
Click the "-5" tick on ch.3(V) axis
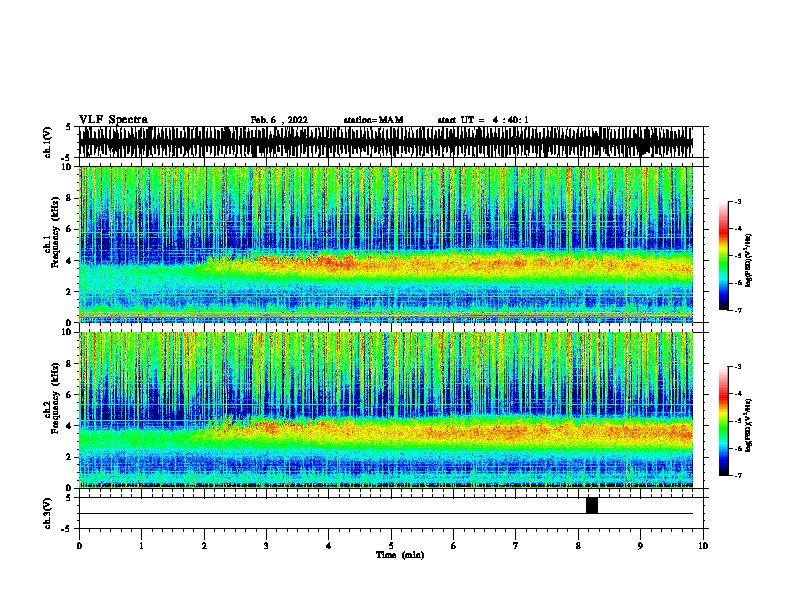(68, 529)
